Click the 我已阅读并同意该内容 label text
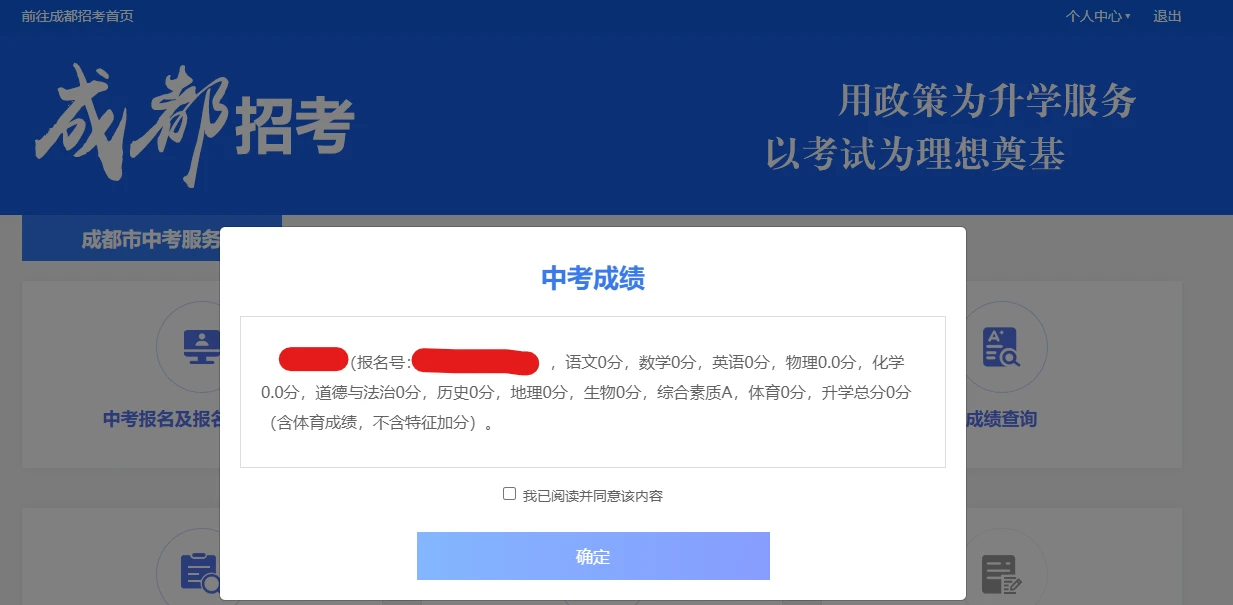The width and height of the screenshot is (1233, 605). [x=593, y=495]
